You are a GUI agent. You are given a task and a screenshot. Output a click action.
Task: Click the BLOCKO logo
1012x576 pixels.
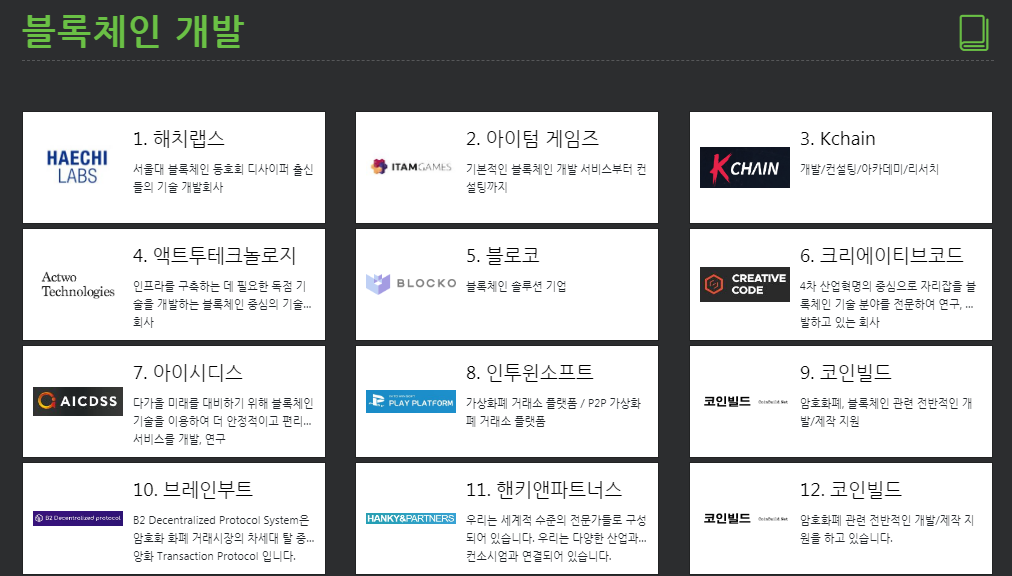pyautogui.click(x=410, y=284)
